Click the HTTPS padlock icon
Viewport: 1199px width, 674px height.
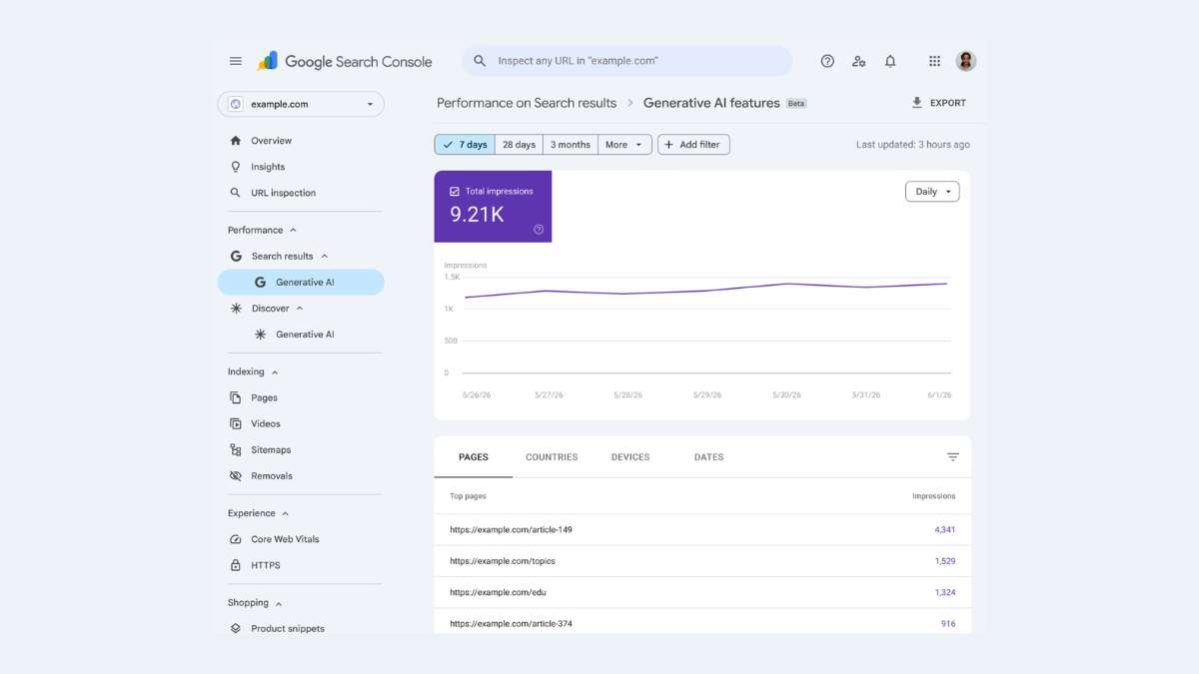(236, 565)
